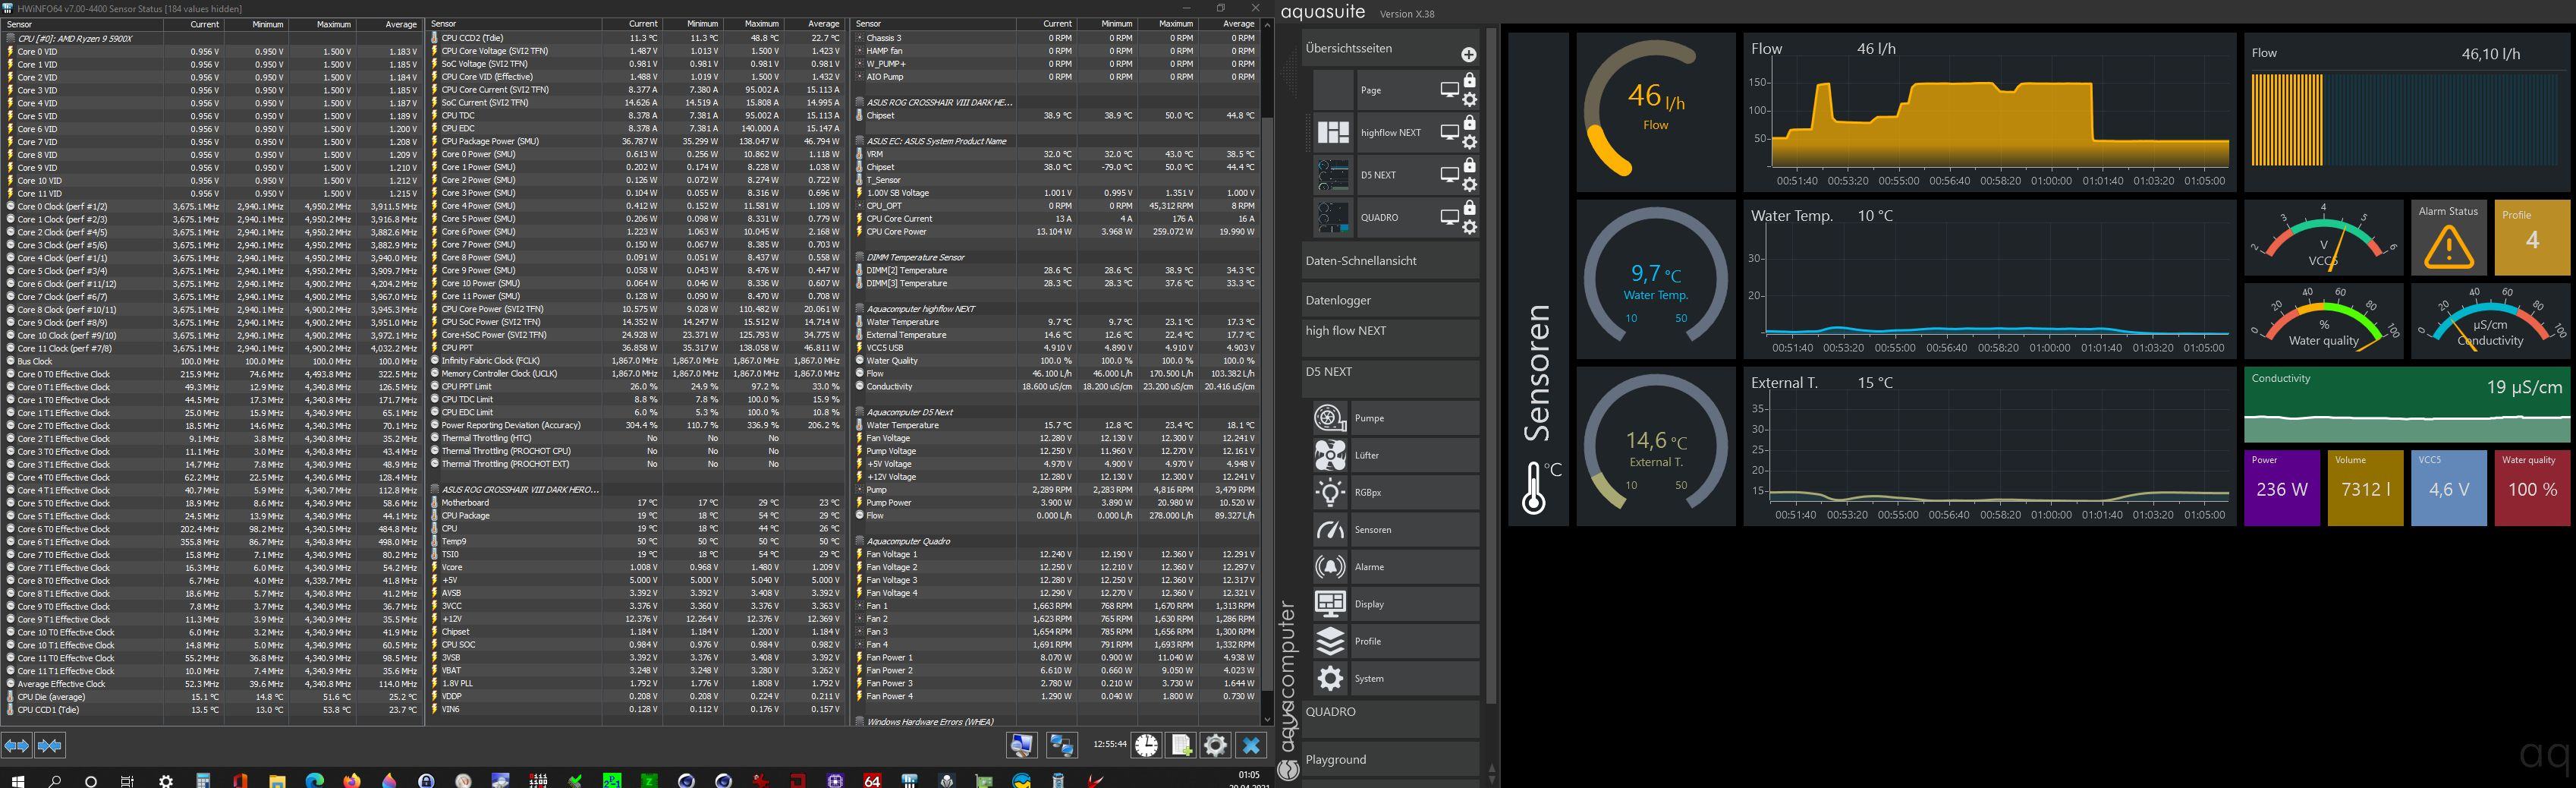The height and width of the screenshot is (788, 2576).
Task: Open the Lüfter fan settings
Action: 1395,455
